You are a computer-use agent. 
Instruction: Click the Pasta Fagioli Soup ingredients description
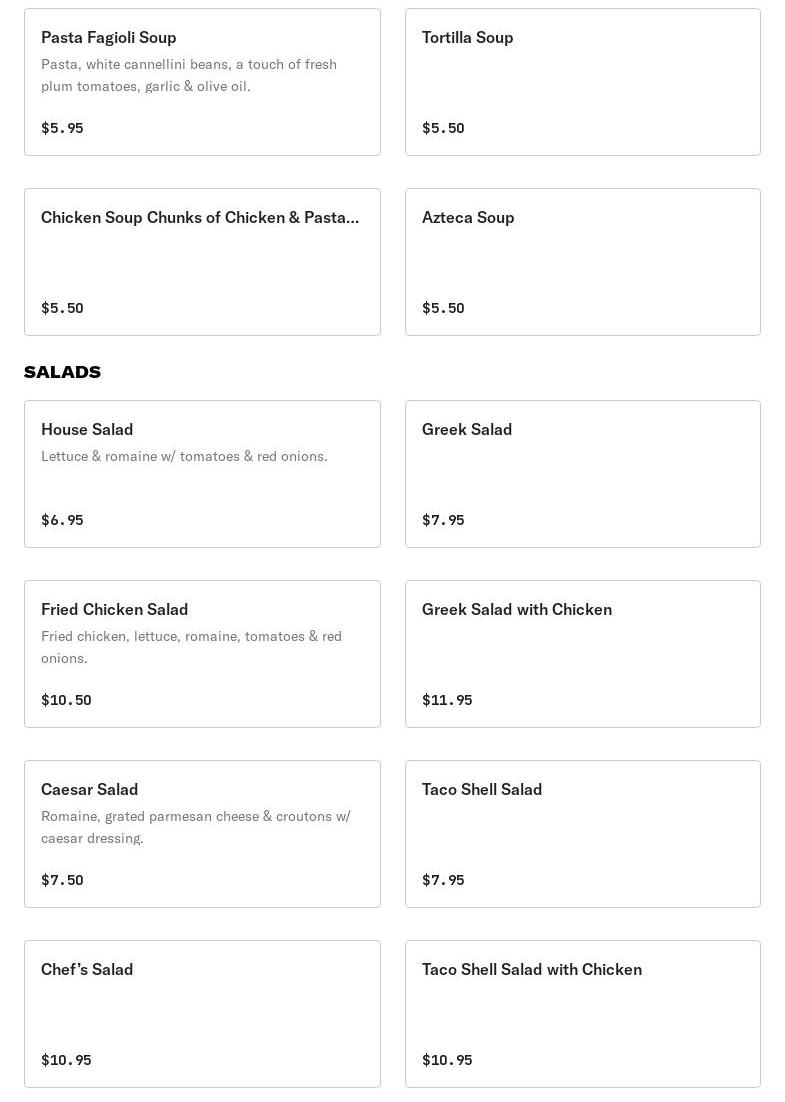click(x=188, y=75)
